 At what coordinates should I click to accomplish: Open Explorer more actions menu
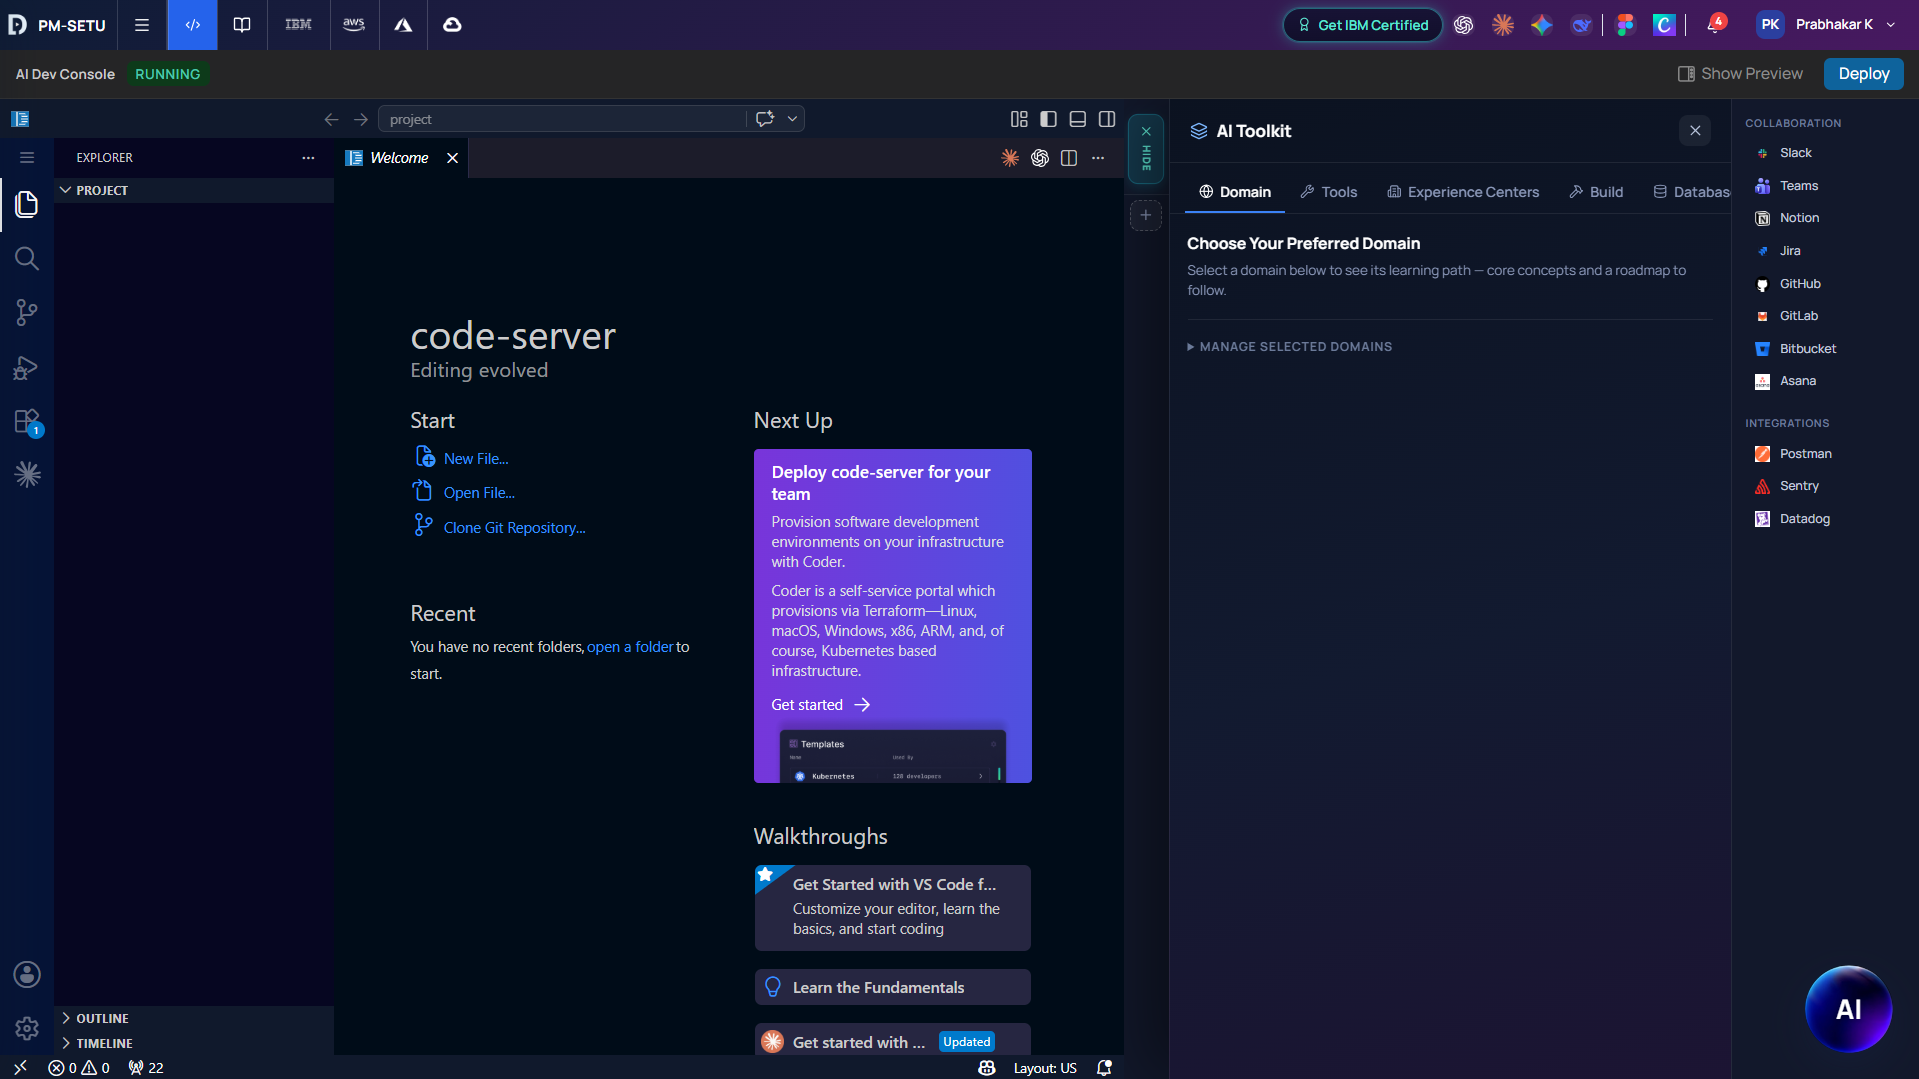308,158
